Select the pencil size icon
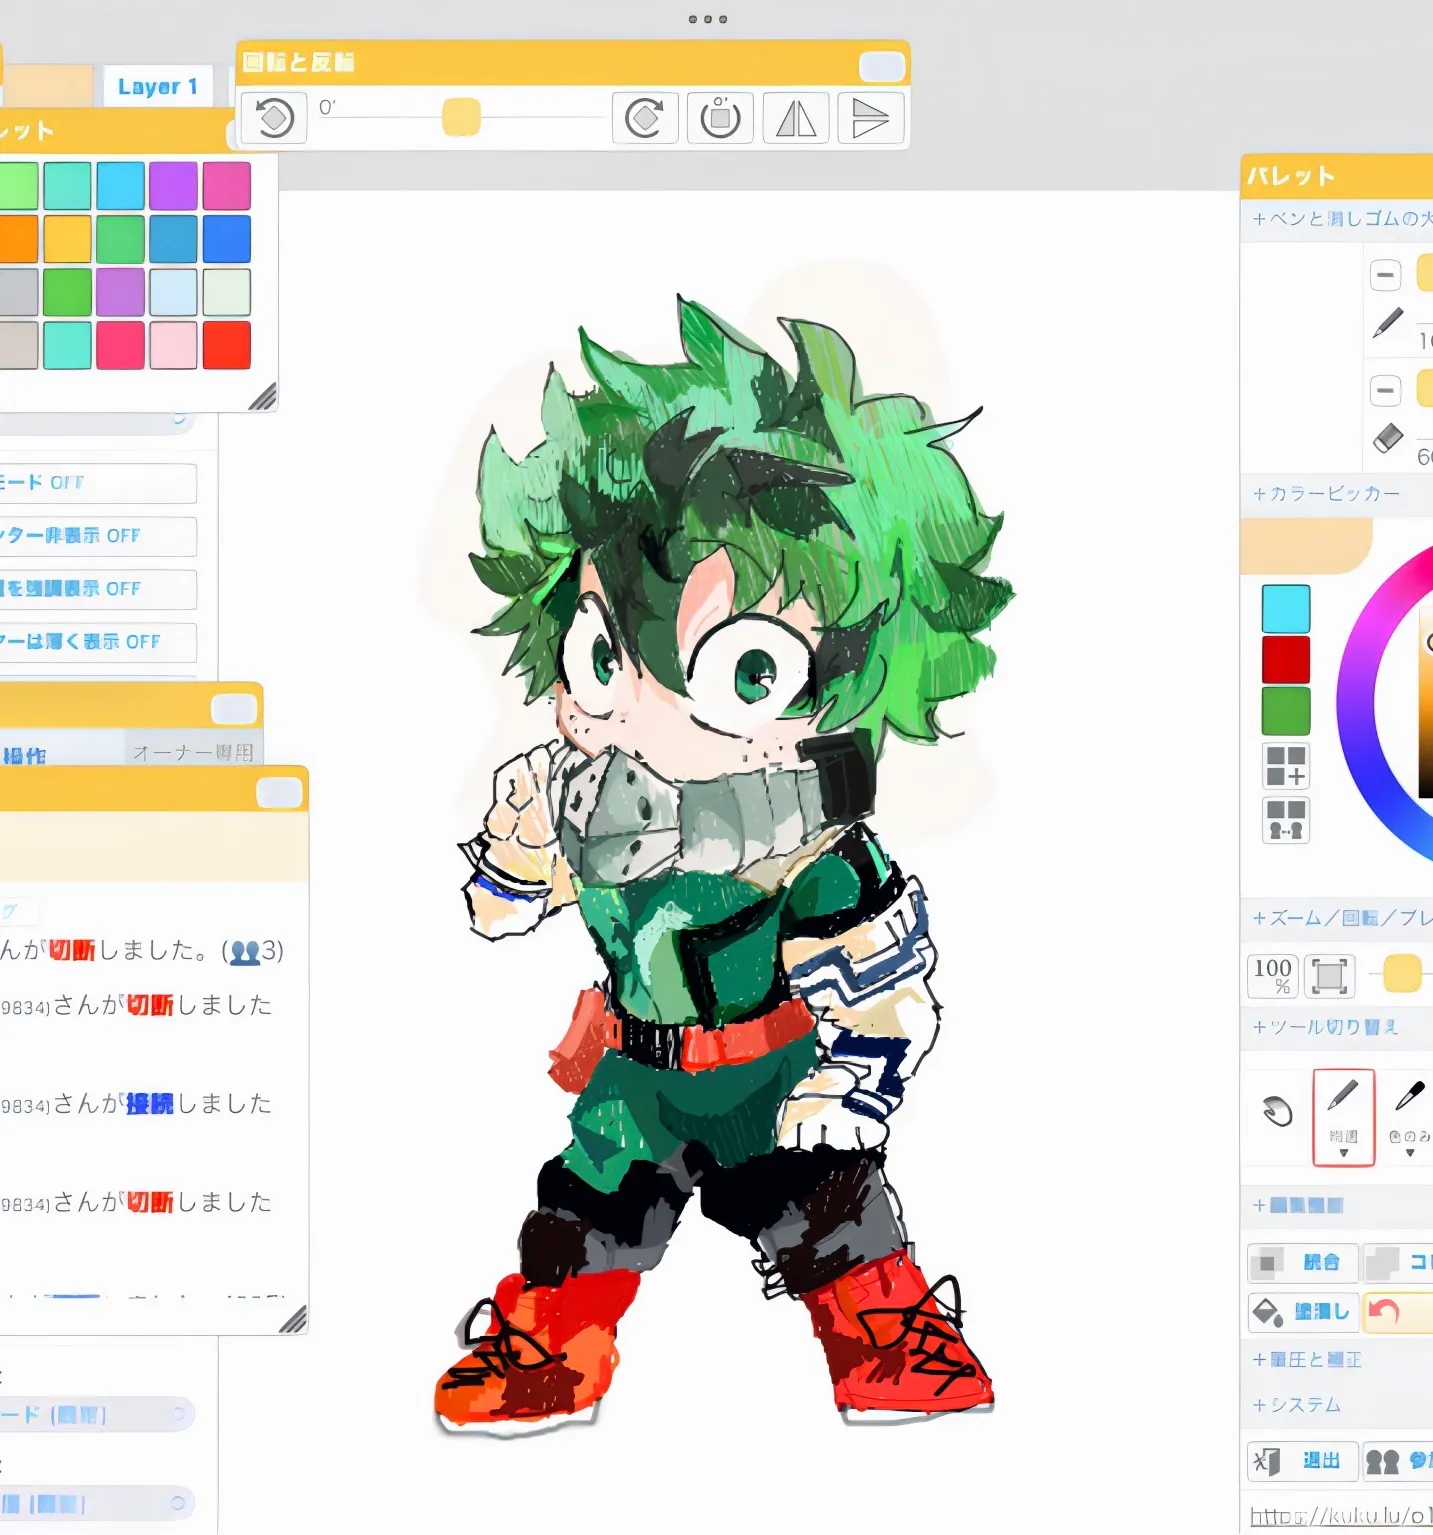This screenshot has width=1433, height=1535. point(1388,323)
